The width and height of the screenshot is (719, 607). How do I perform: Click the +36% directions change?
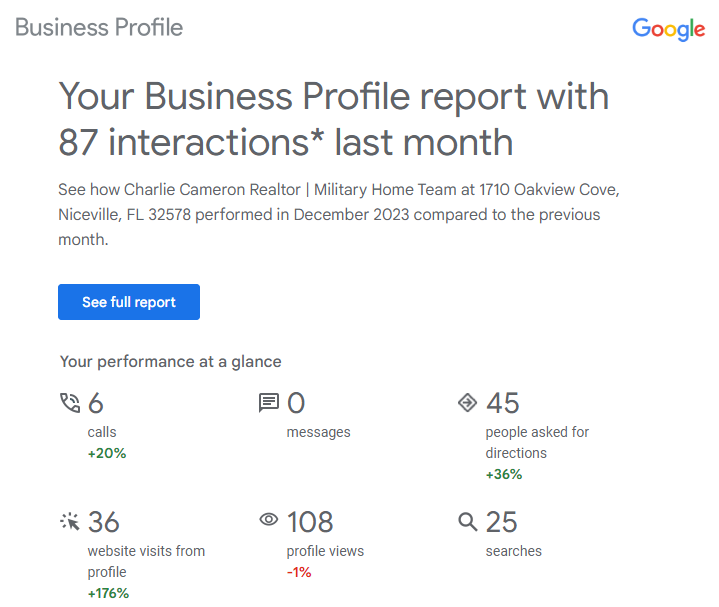point(504,474)
